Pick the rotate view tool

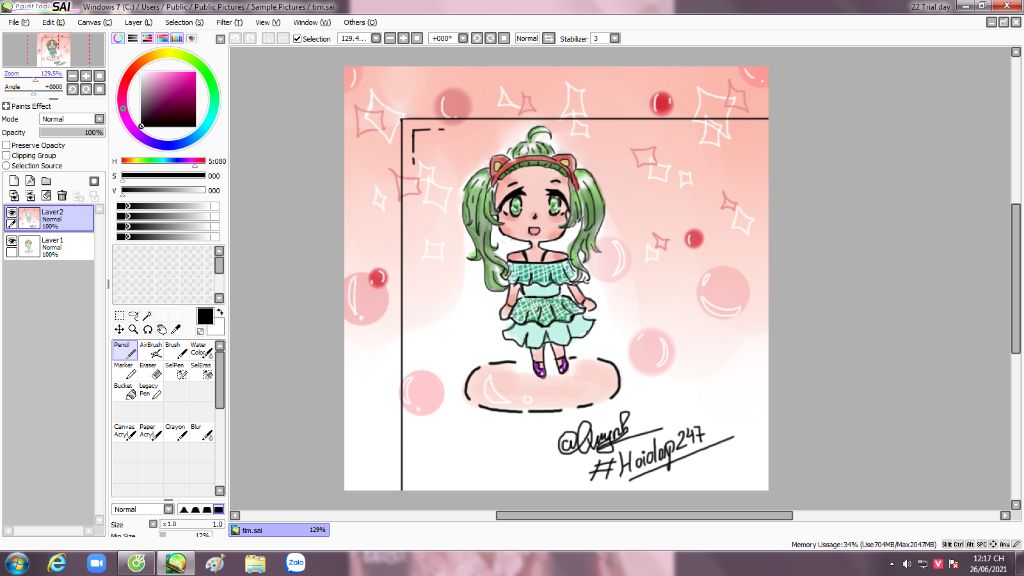pyautogui.click(x=148, y=329)
